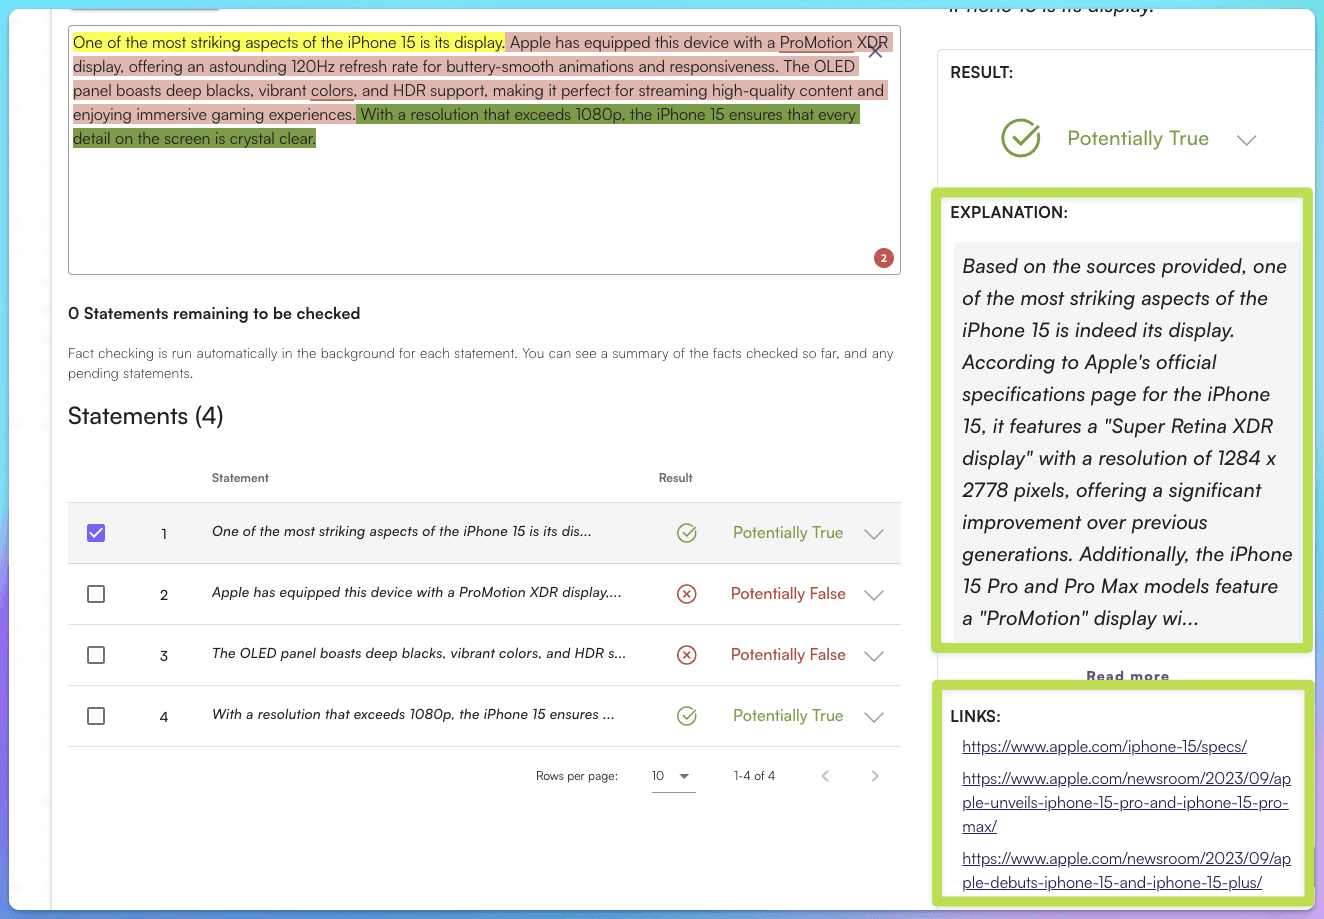The width and height of the screenshot is (1324, 919).
Task: Click the Statement column header
Action: pyautogui.click(x=240, y=478)
